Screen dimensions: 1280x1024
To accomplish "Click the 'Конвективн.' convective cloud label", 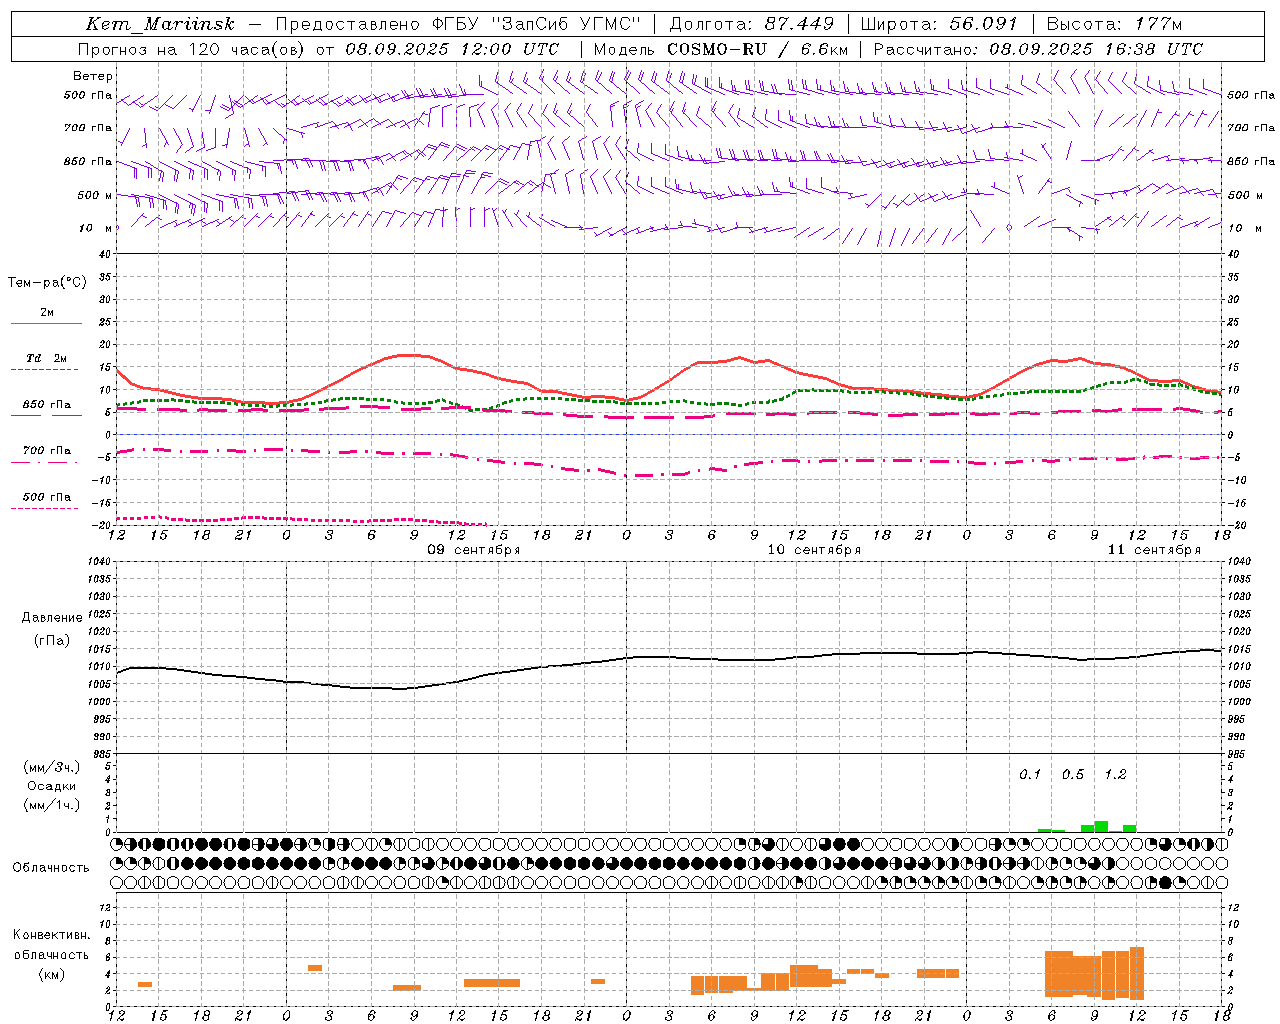I will 52,935.
